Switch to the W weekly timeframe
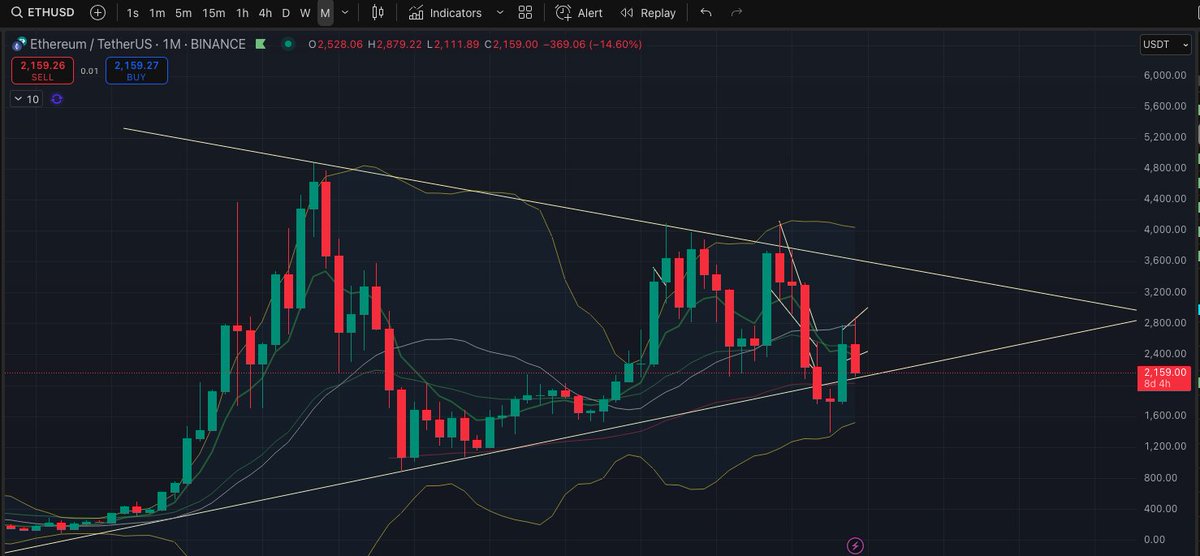This screenshot has width=1200, height=556. [x=305, y=13]
